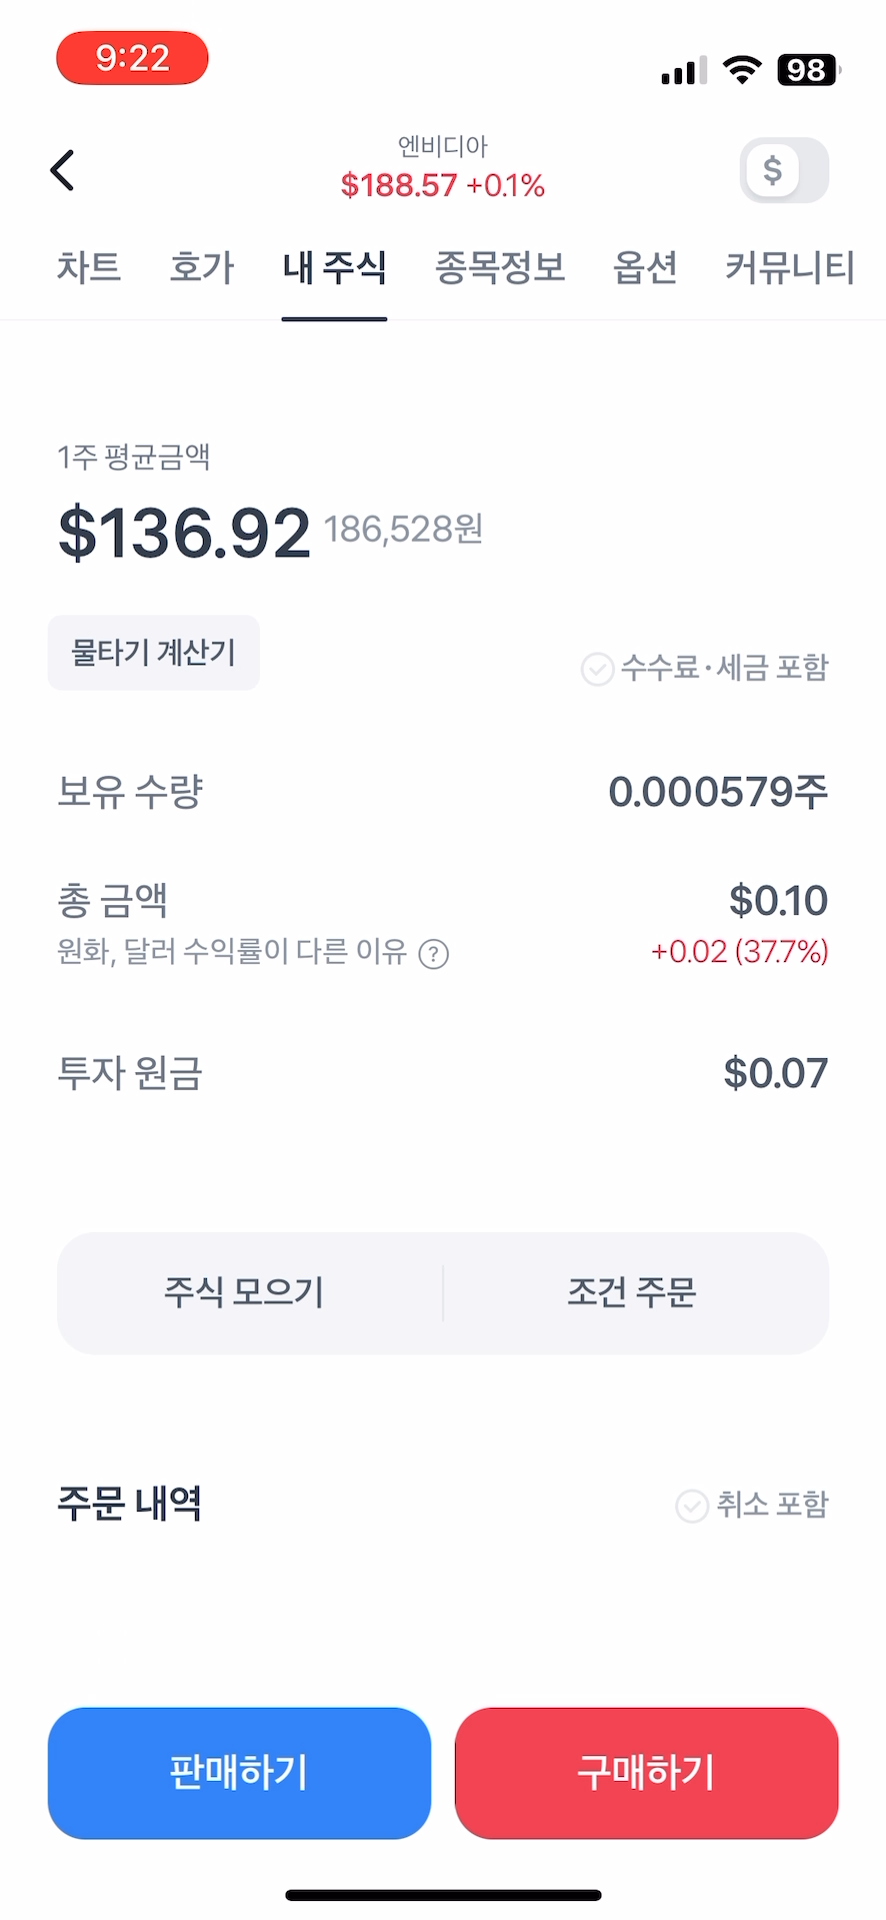Tap the 주식 모으기 button
Screen dimensions: 886x1920
coord(245,1292)
